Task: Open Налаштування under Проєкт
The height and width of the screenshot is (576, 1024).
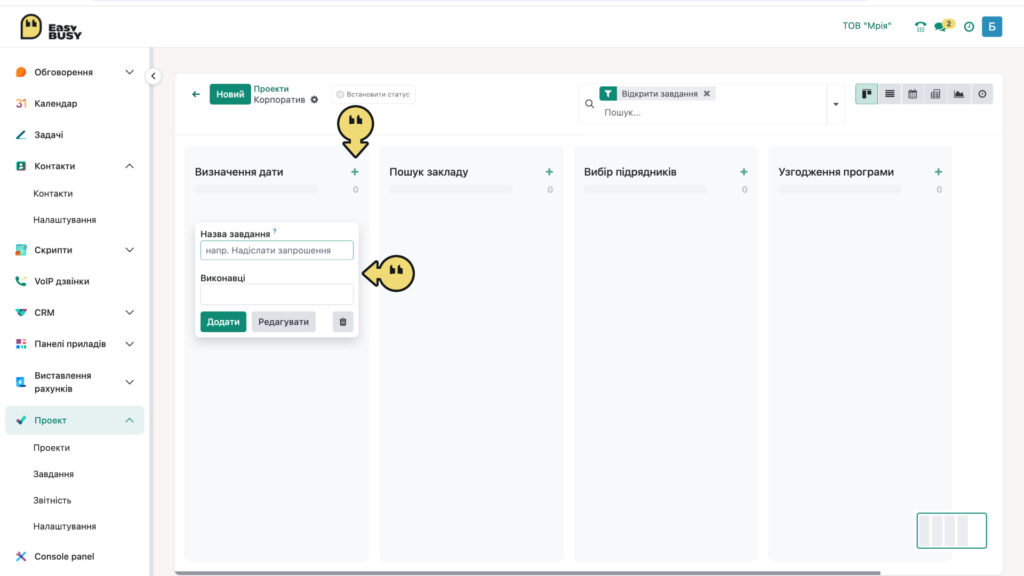Action: tap(65, 526)
